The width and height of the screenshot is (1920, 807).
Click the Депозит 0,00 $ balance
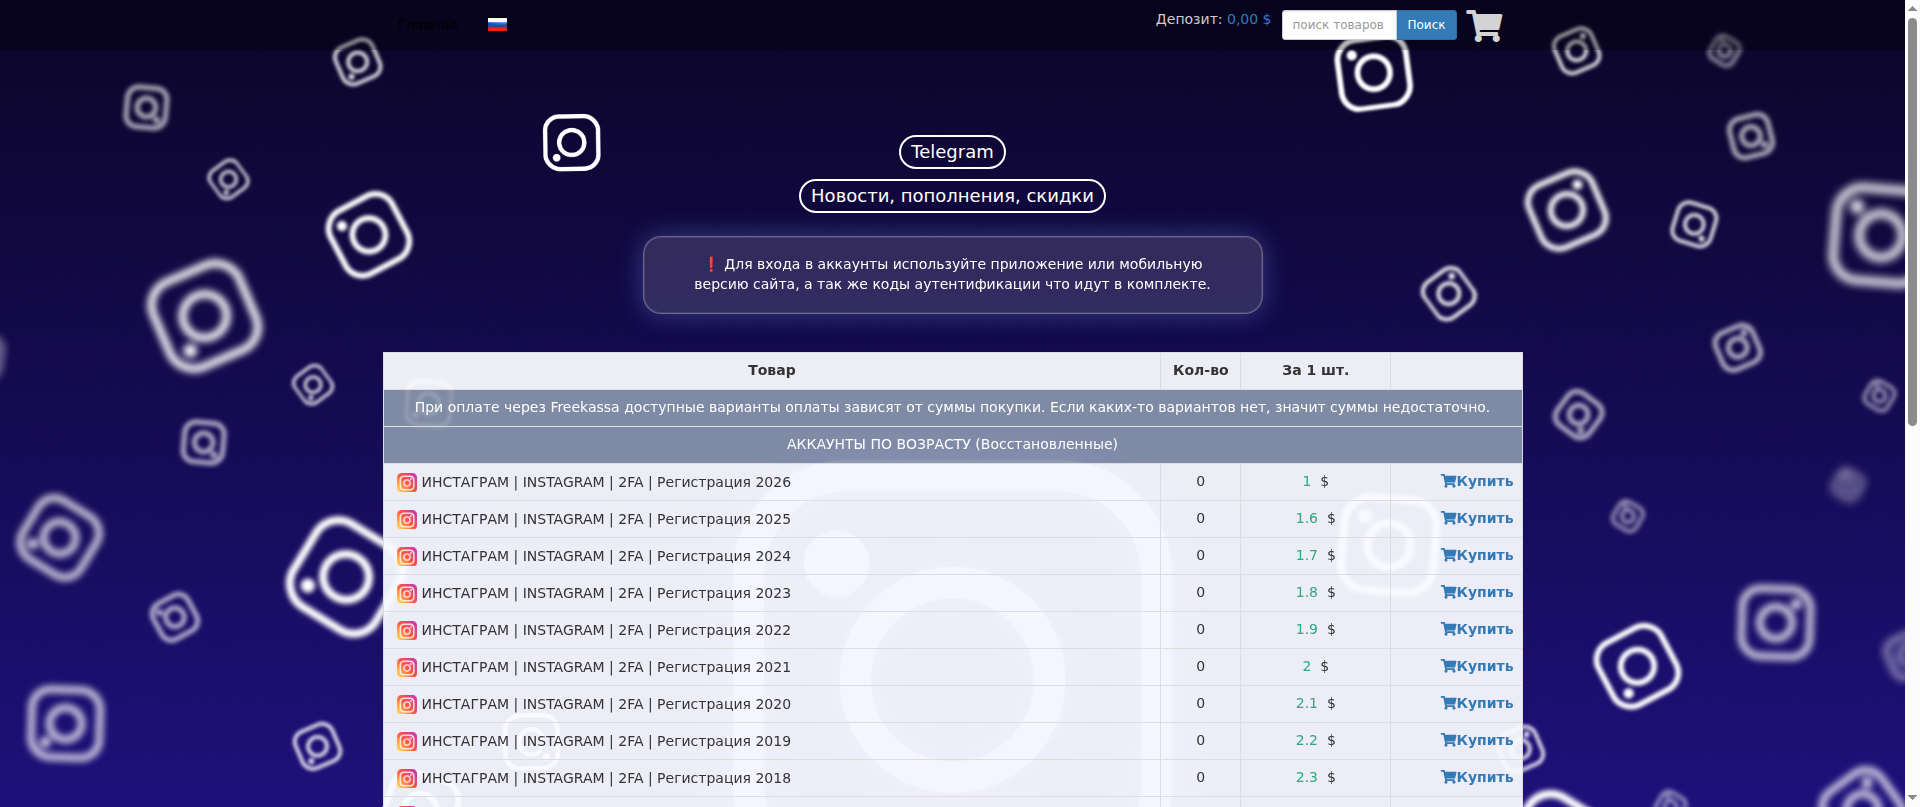[x=1213, y=19]
